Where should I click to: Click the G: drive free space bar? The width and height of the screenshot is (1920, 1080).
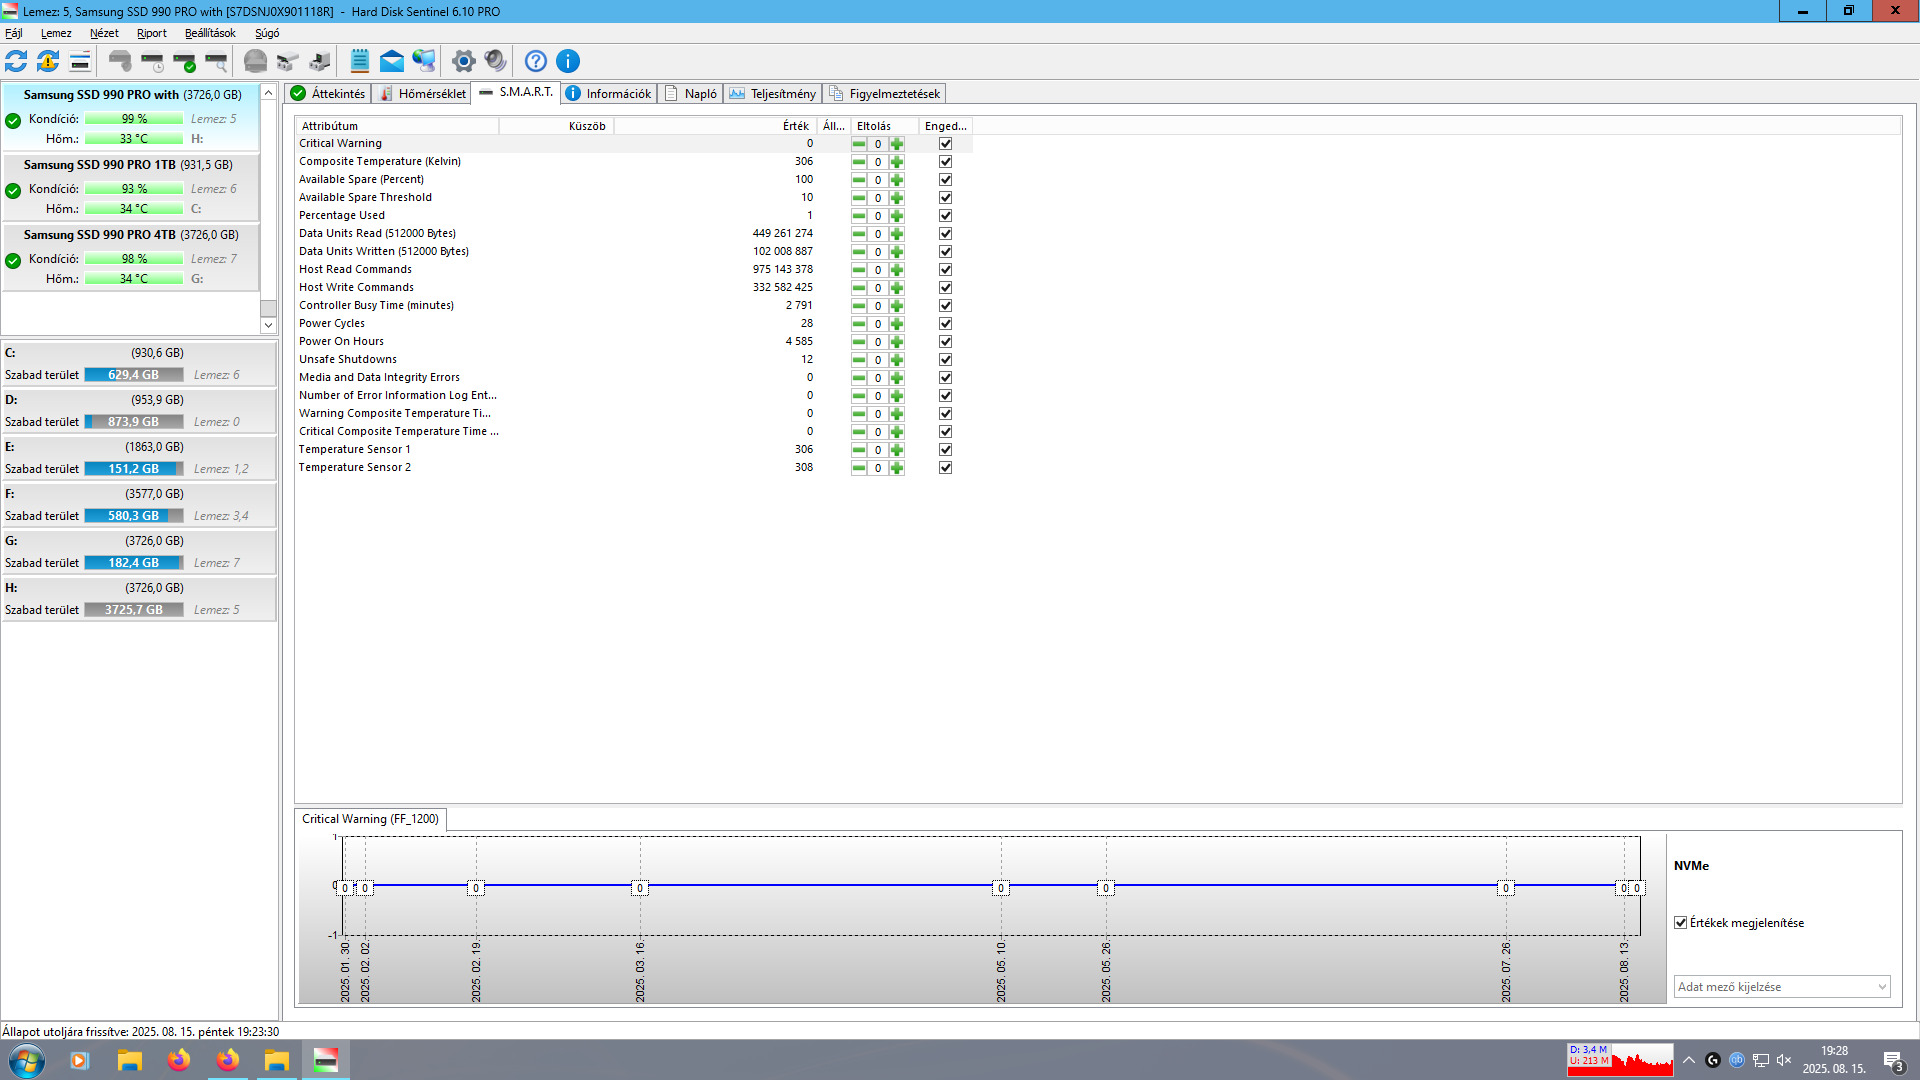134,563
